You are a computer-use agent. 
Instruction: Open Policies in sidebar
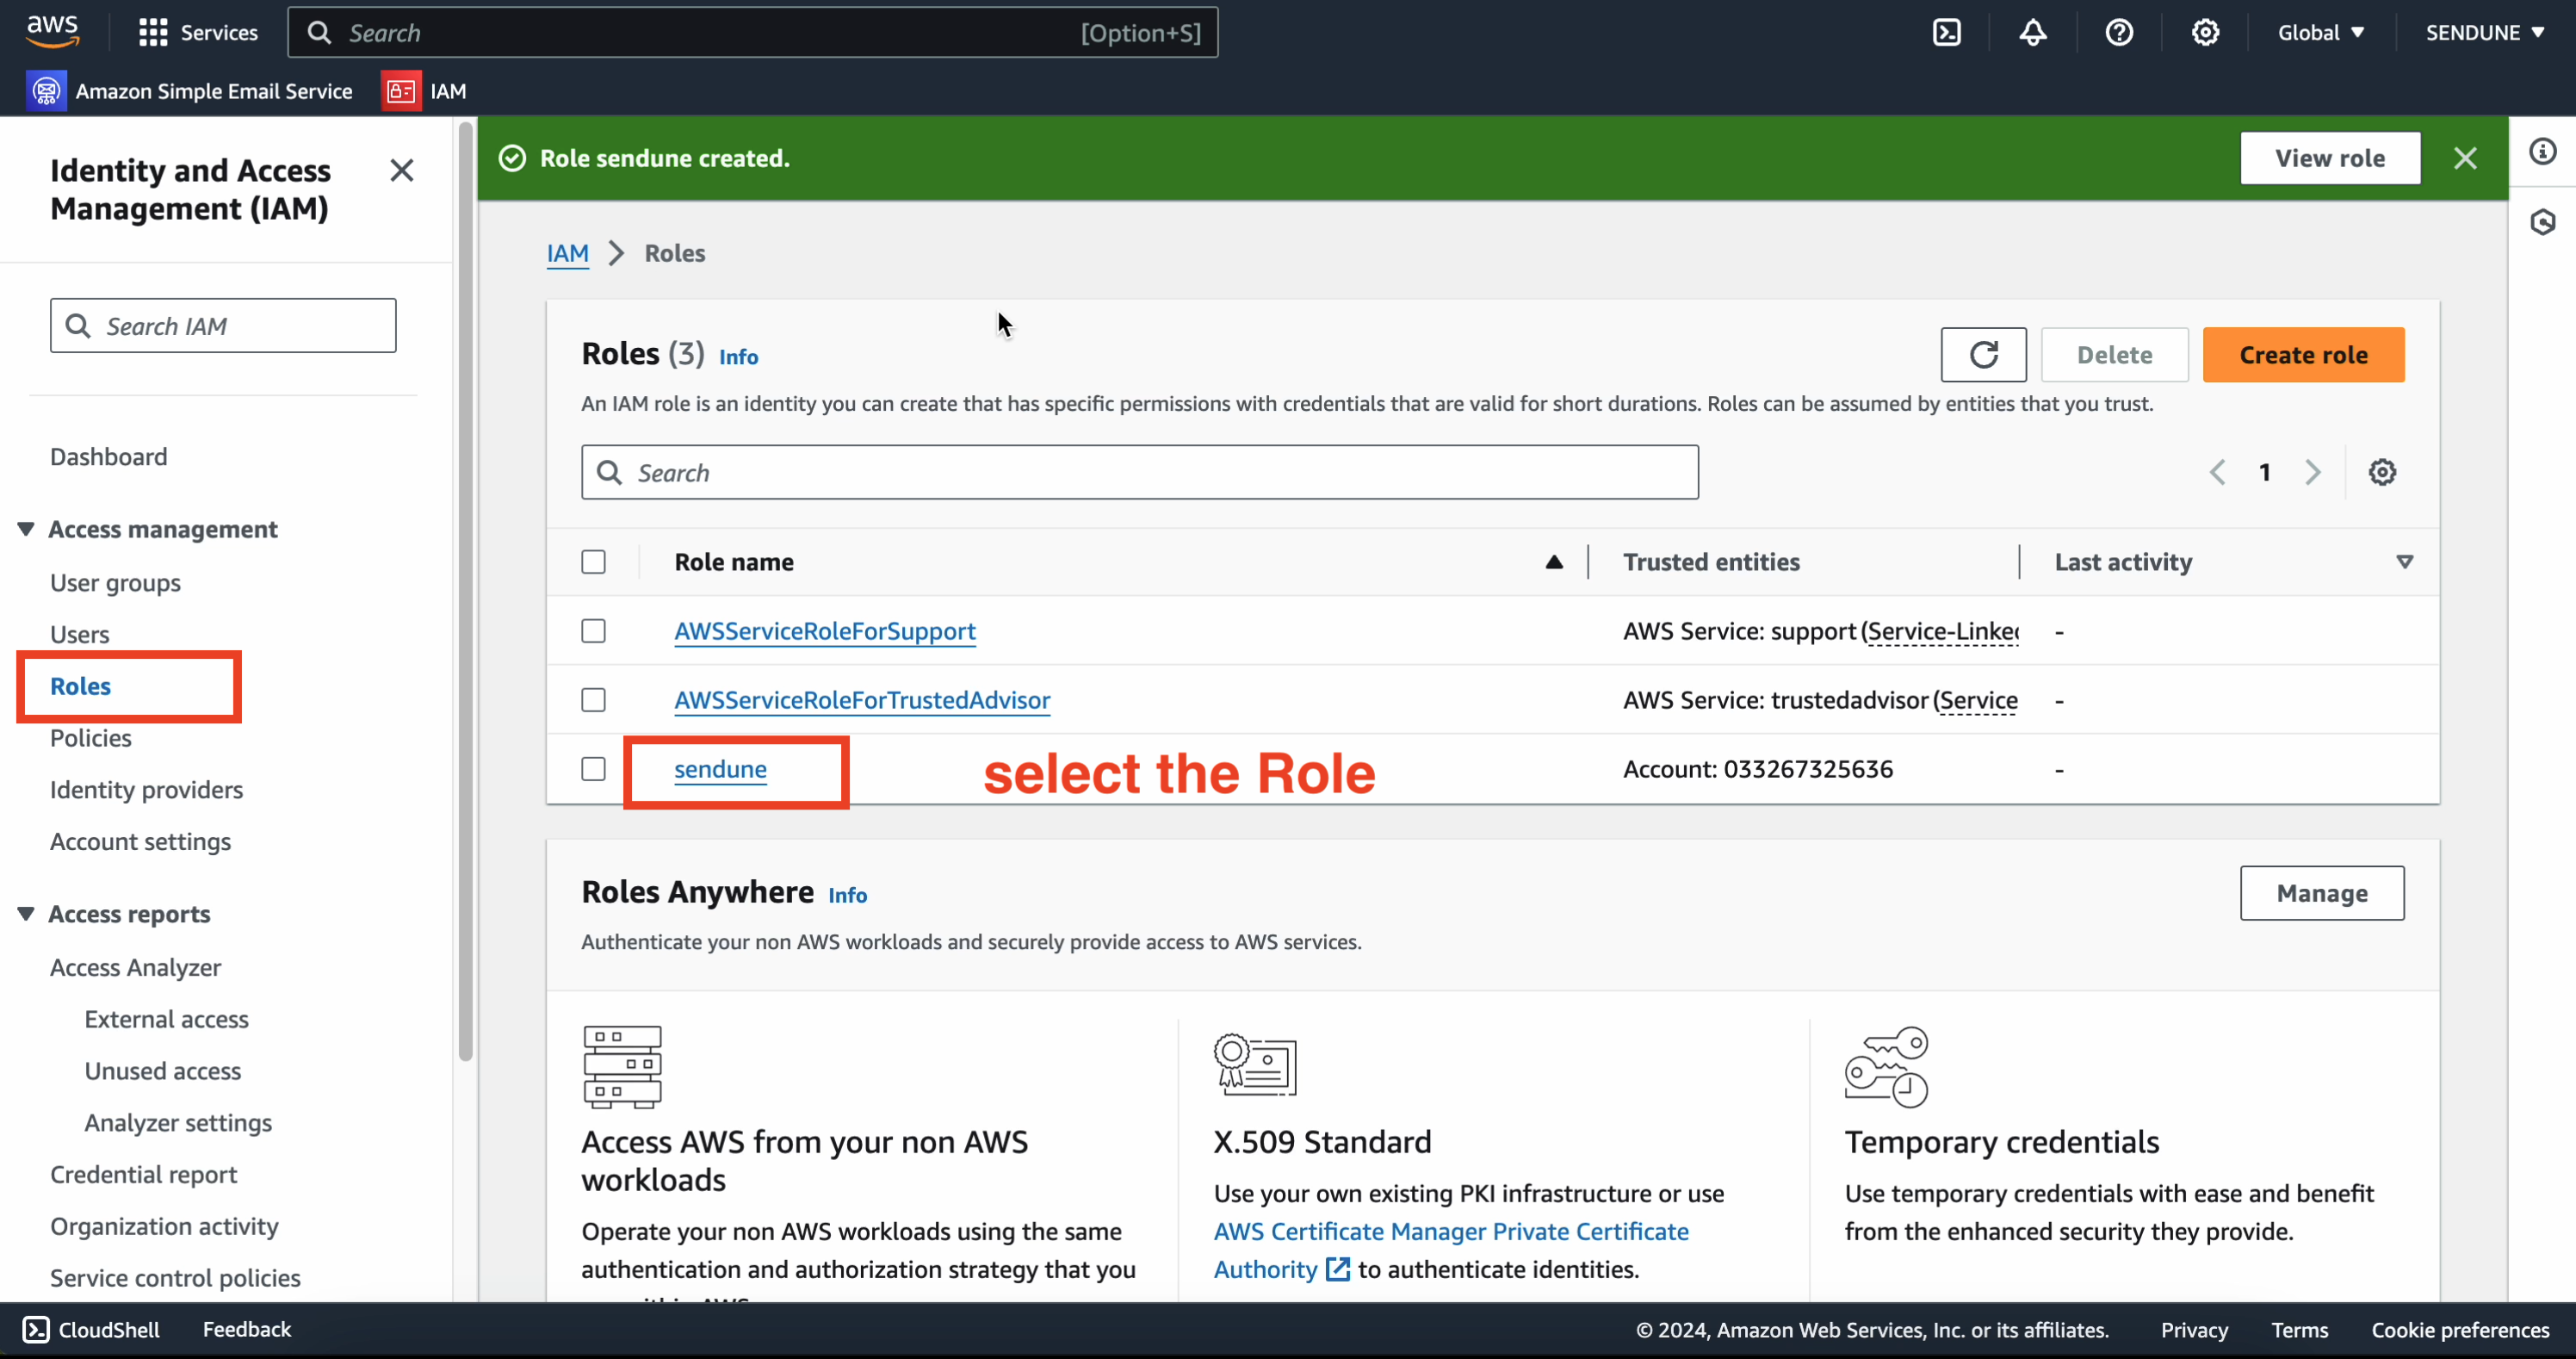91,738
